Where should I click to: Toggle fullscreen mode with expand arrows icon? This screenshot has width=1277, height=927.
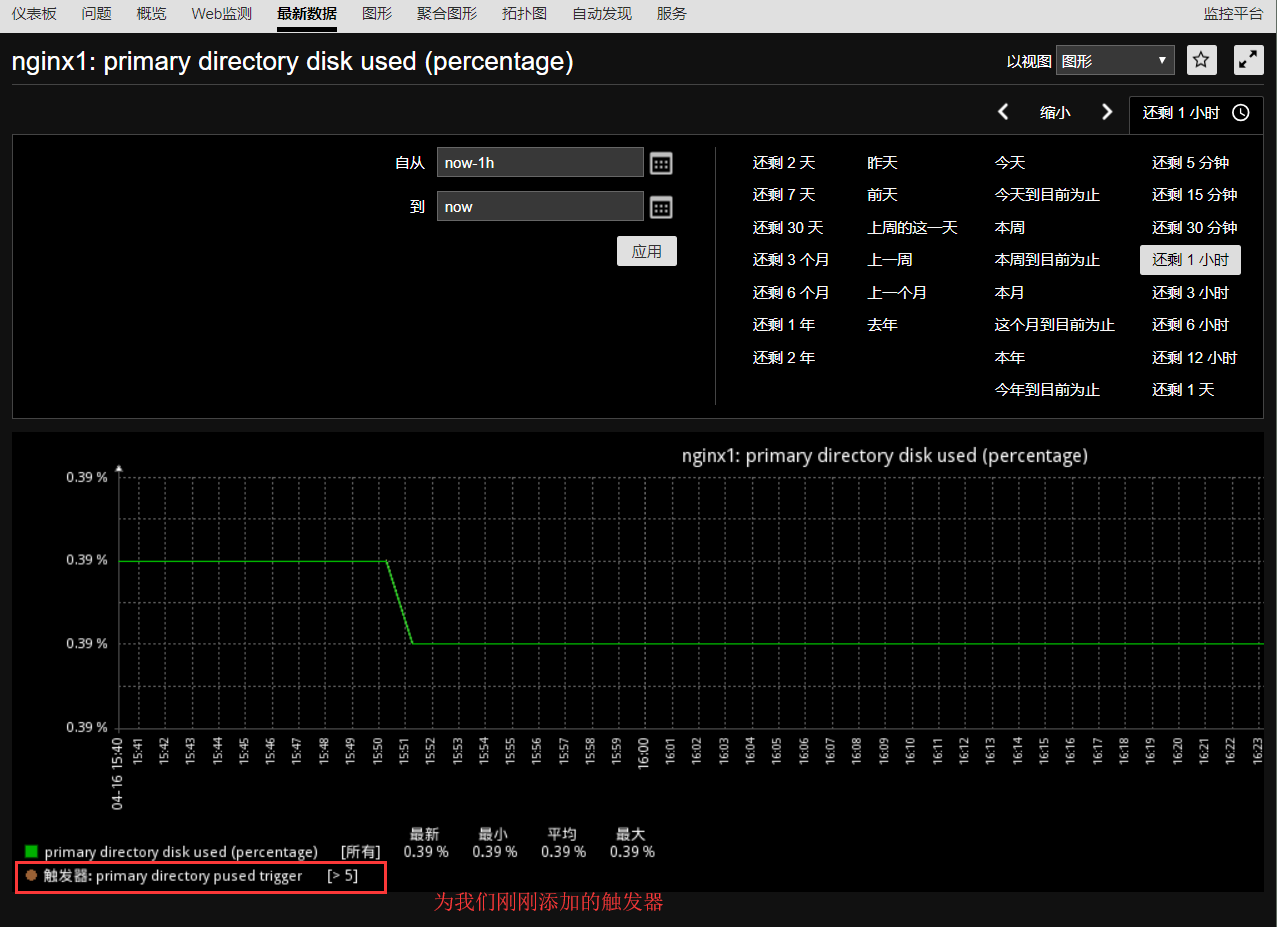(x=1248, y=60)
